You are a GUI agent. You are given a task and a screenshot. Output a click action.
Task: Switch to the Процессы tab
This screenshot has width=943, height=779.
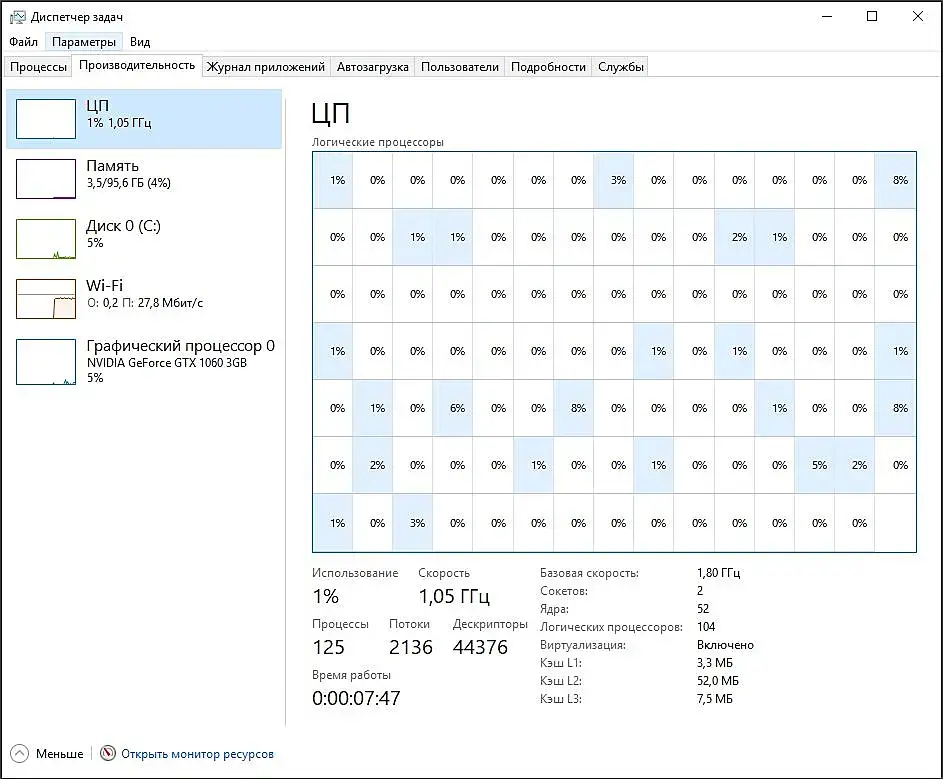[x=39, y=67]
